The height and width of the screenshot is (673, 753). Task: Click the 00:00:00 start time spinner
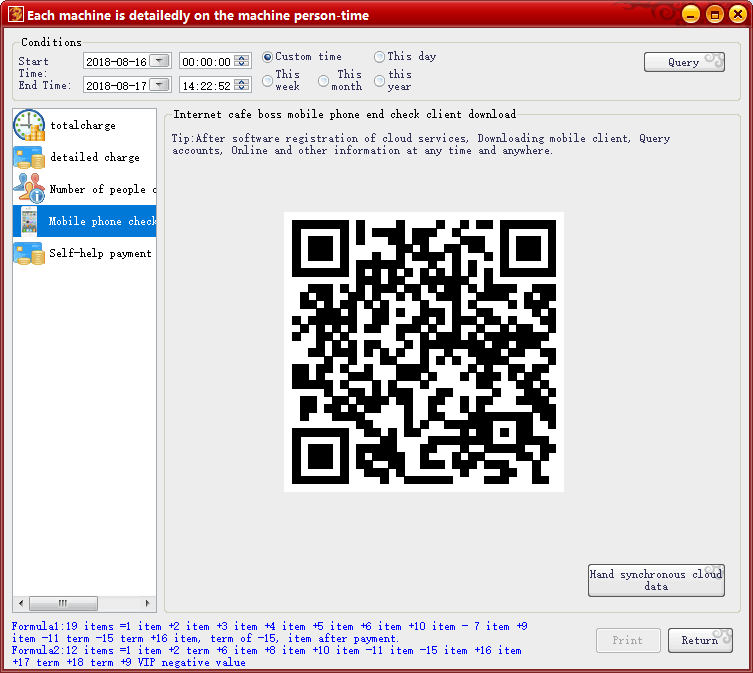coord(242,61)
